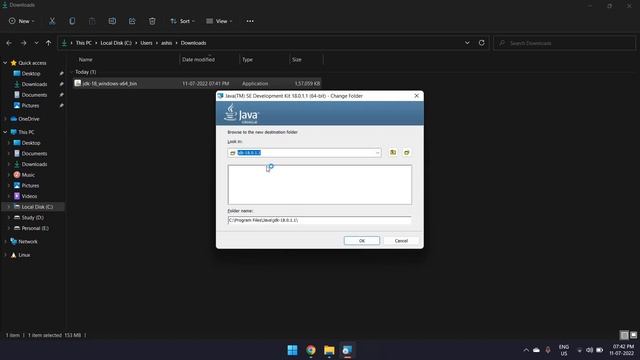Click the Folder name input field

coord(320,220)
